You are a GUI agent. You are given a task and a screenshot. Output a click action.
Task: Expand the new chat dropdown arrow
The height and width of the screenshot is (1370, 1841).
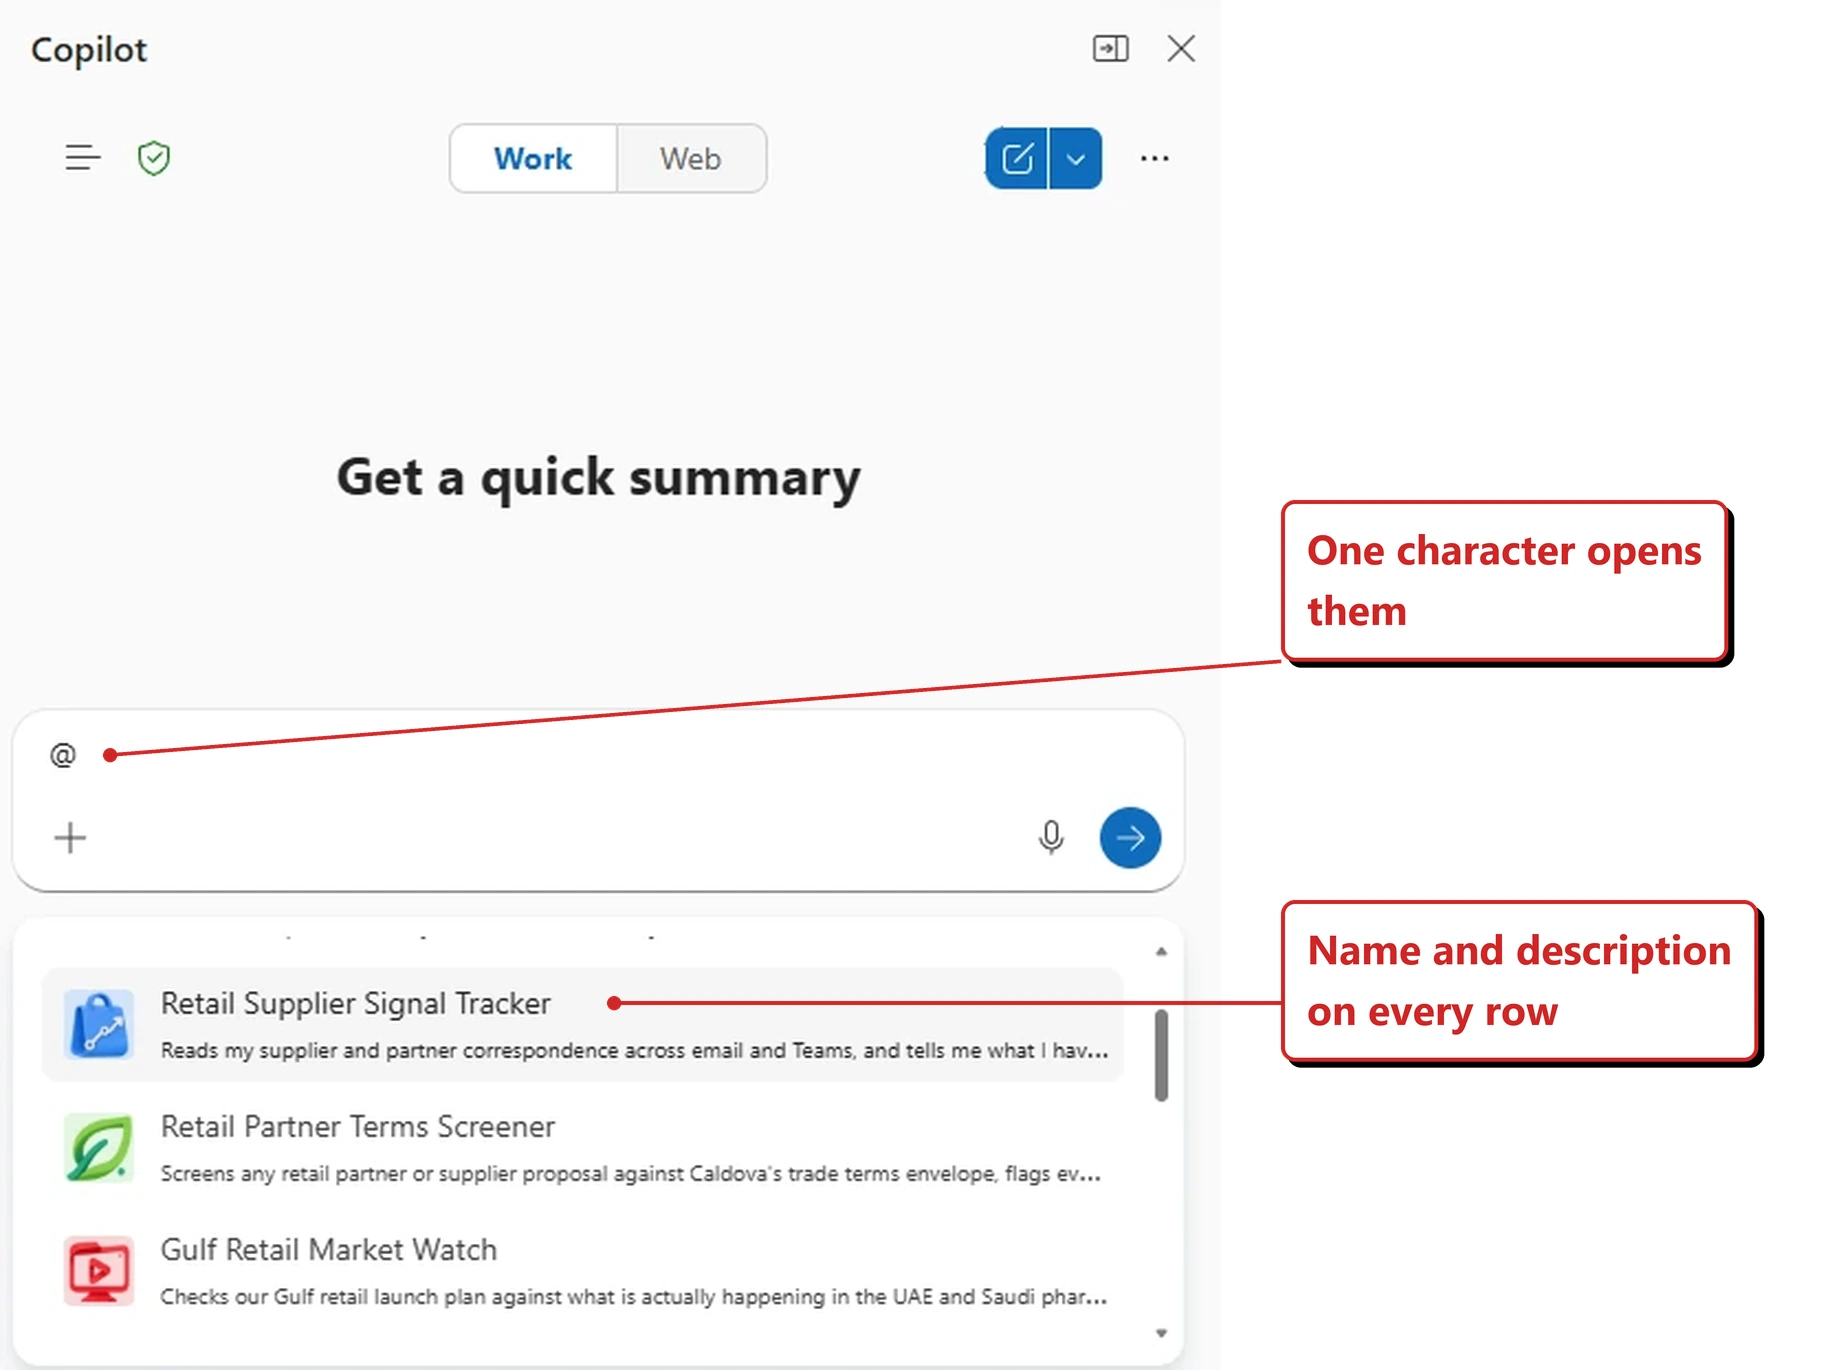click(1076, 158)
